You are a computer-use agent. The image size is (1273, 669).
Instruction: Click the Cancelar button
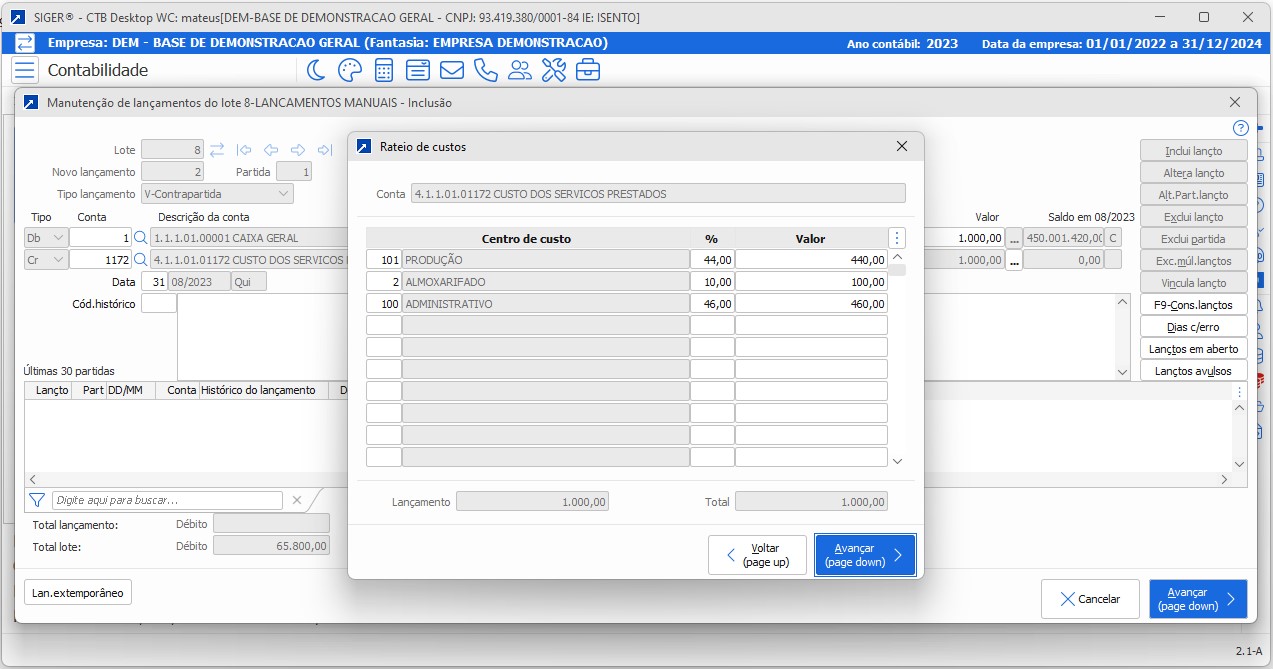click(1089, 599)
